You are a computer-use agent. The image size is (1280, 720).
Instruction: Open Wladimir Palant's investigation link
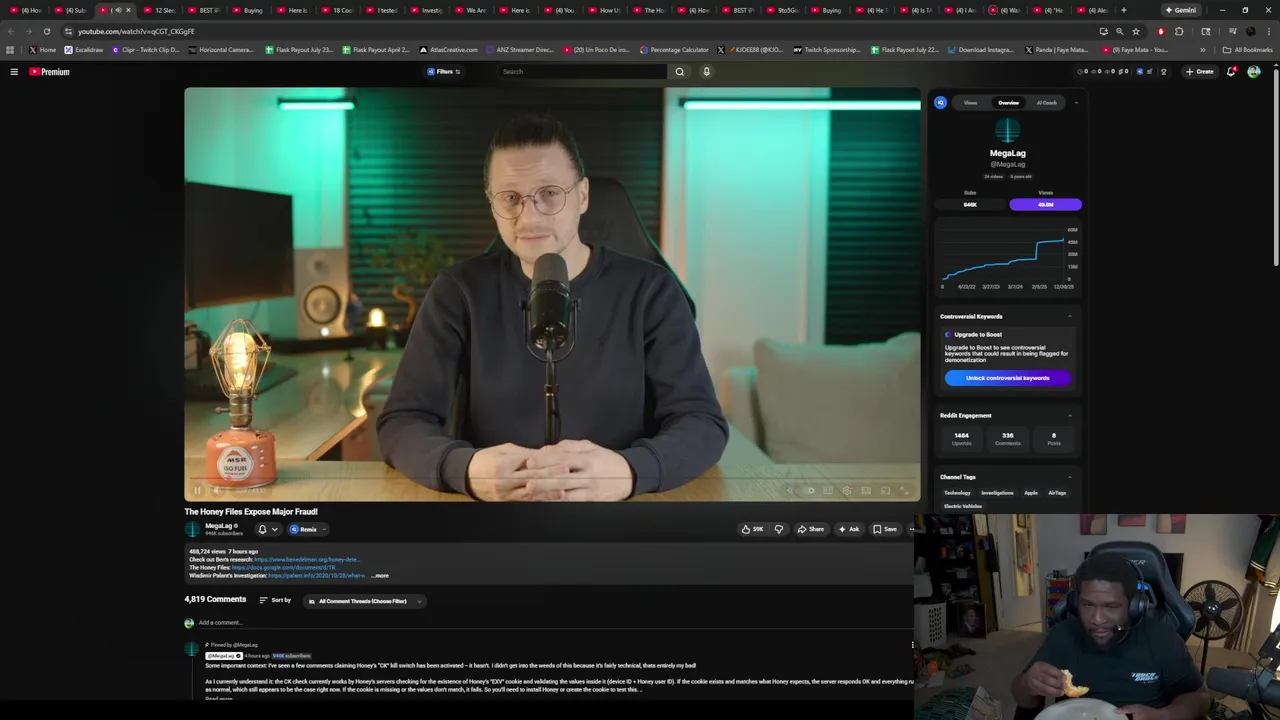click(x=317, y=576)
